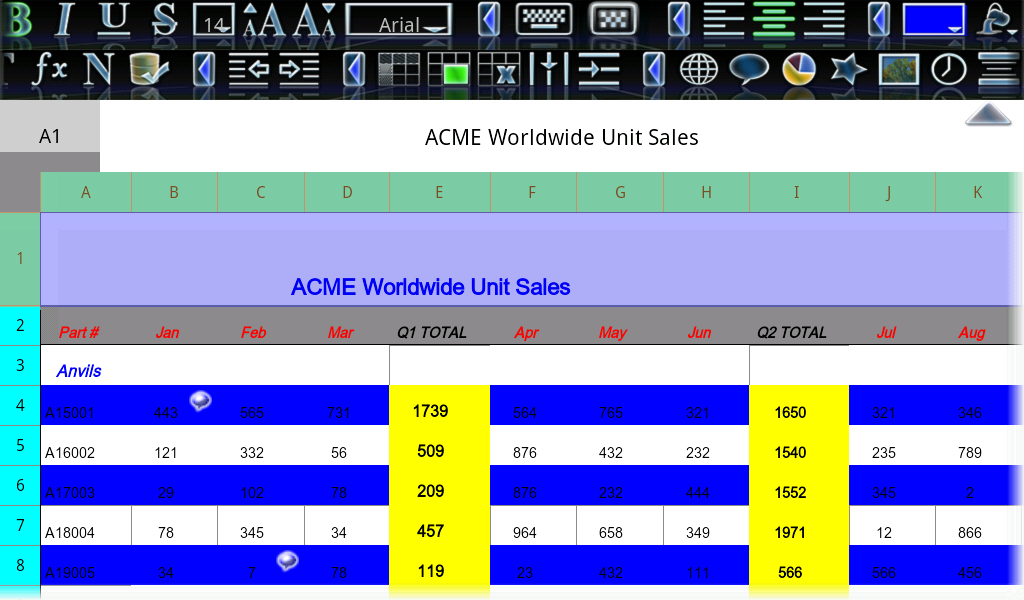Click the grid icon with green cell
Screen dimensions: 1024x600
pos(449,69)
